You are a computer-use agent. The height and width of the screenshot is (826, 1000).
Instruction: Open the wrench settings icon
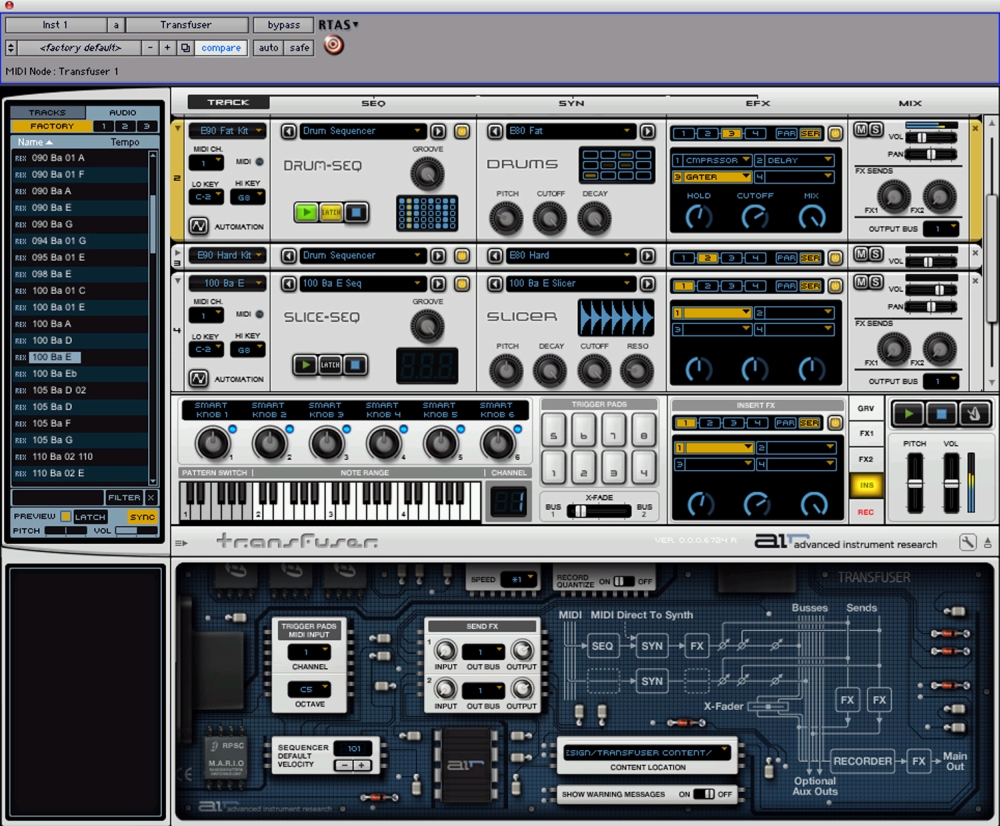(967, 542)
